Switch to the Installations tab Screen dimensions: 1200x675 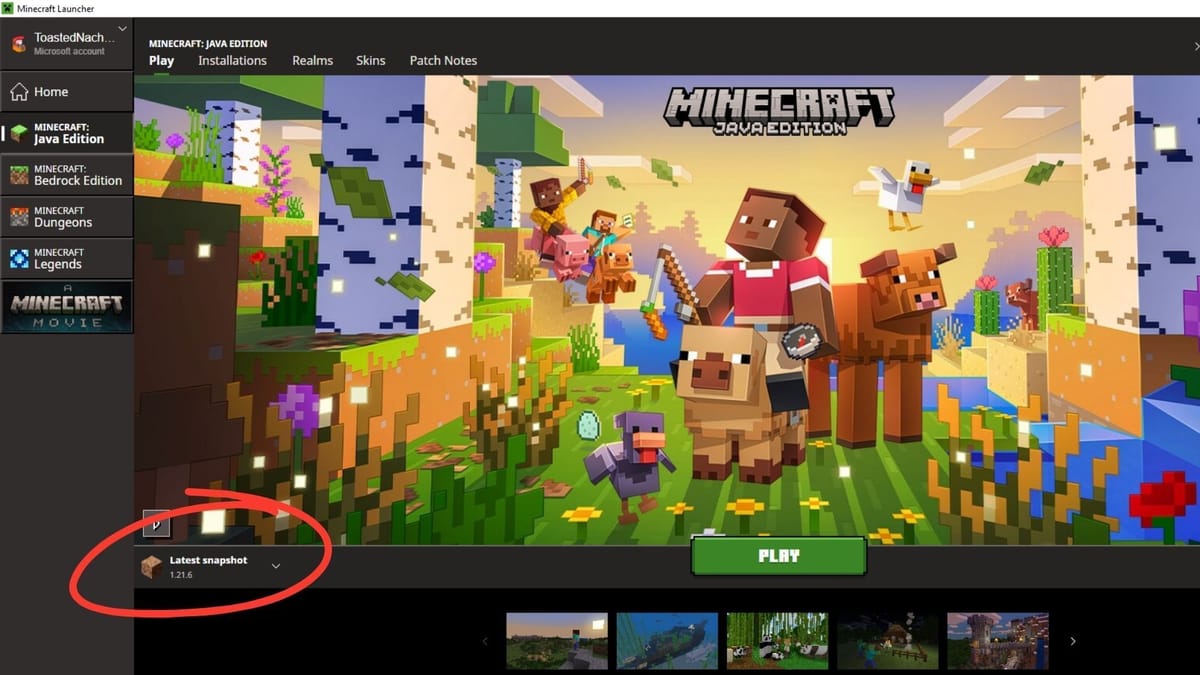click(232, 60)
